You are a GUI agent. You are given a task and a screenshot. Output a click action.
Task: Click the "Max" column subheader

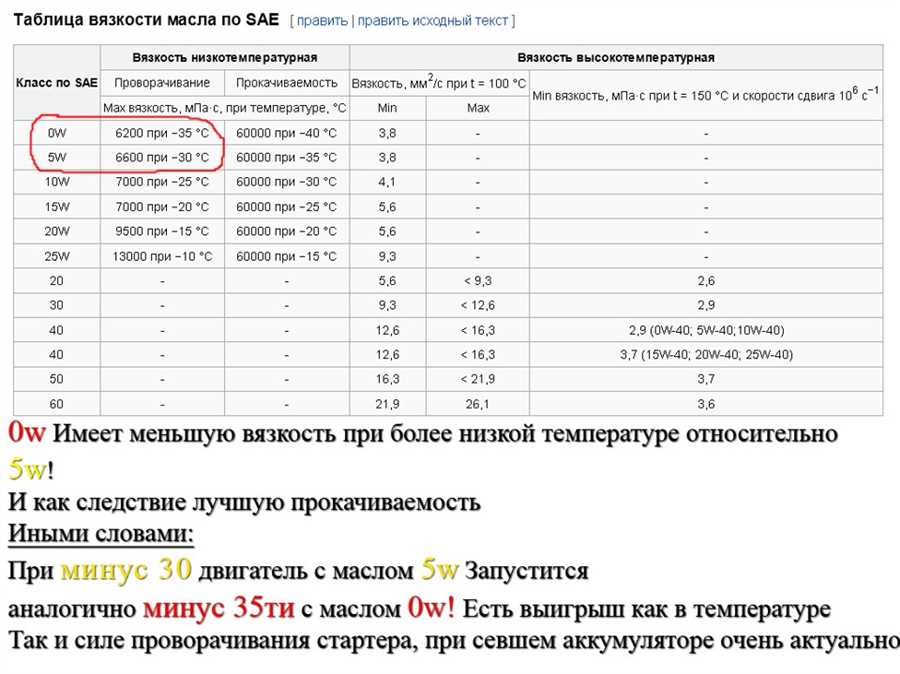tap(478, 108)
